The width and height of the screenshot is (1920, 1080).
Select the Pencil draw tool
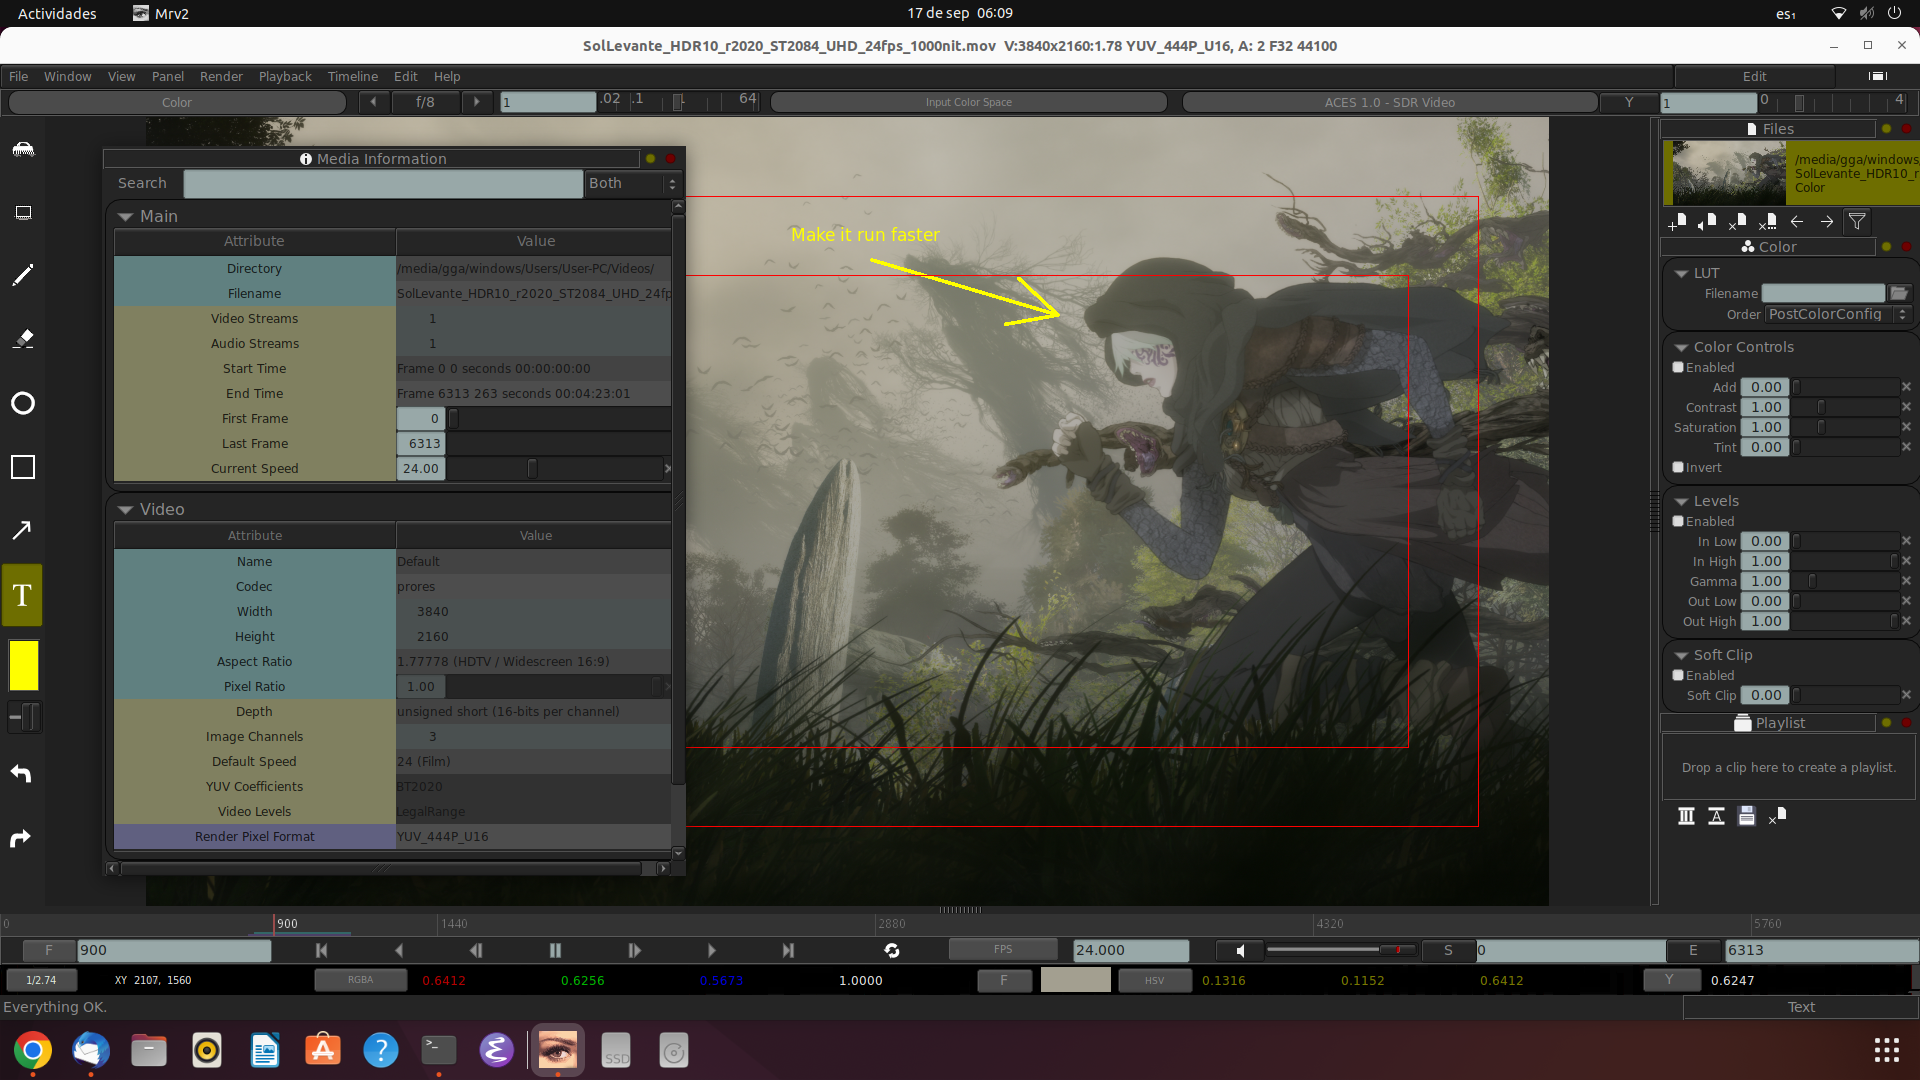22,275
